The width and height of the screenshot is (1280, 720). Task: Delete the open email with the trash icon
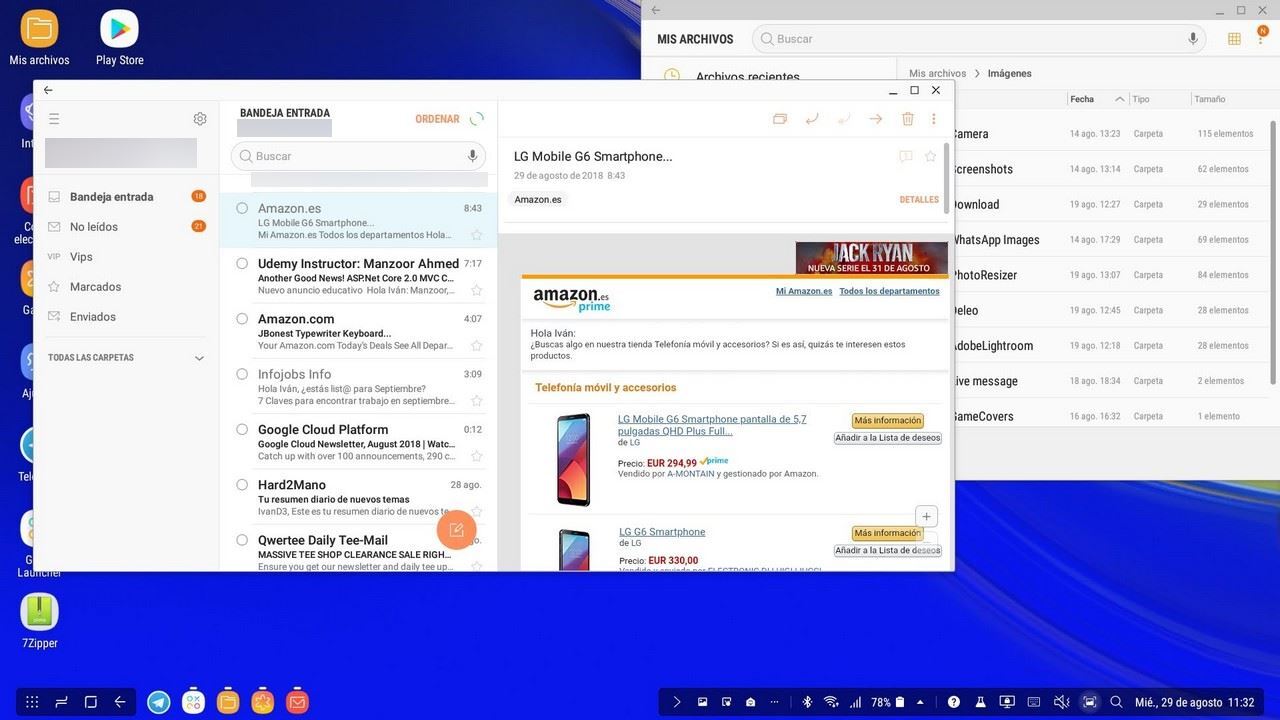(x=908, y=119)
